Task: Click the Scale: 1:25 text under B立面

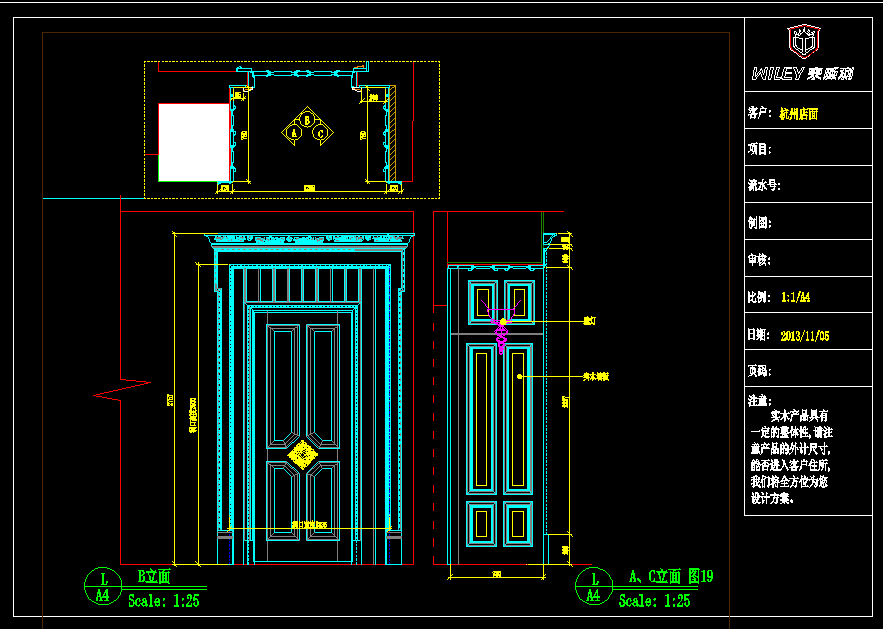Action: pyautogui.click(x=164, y=601)
